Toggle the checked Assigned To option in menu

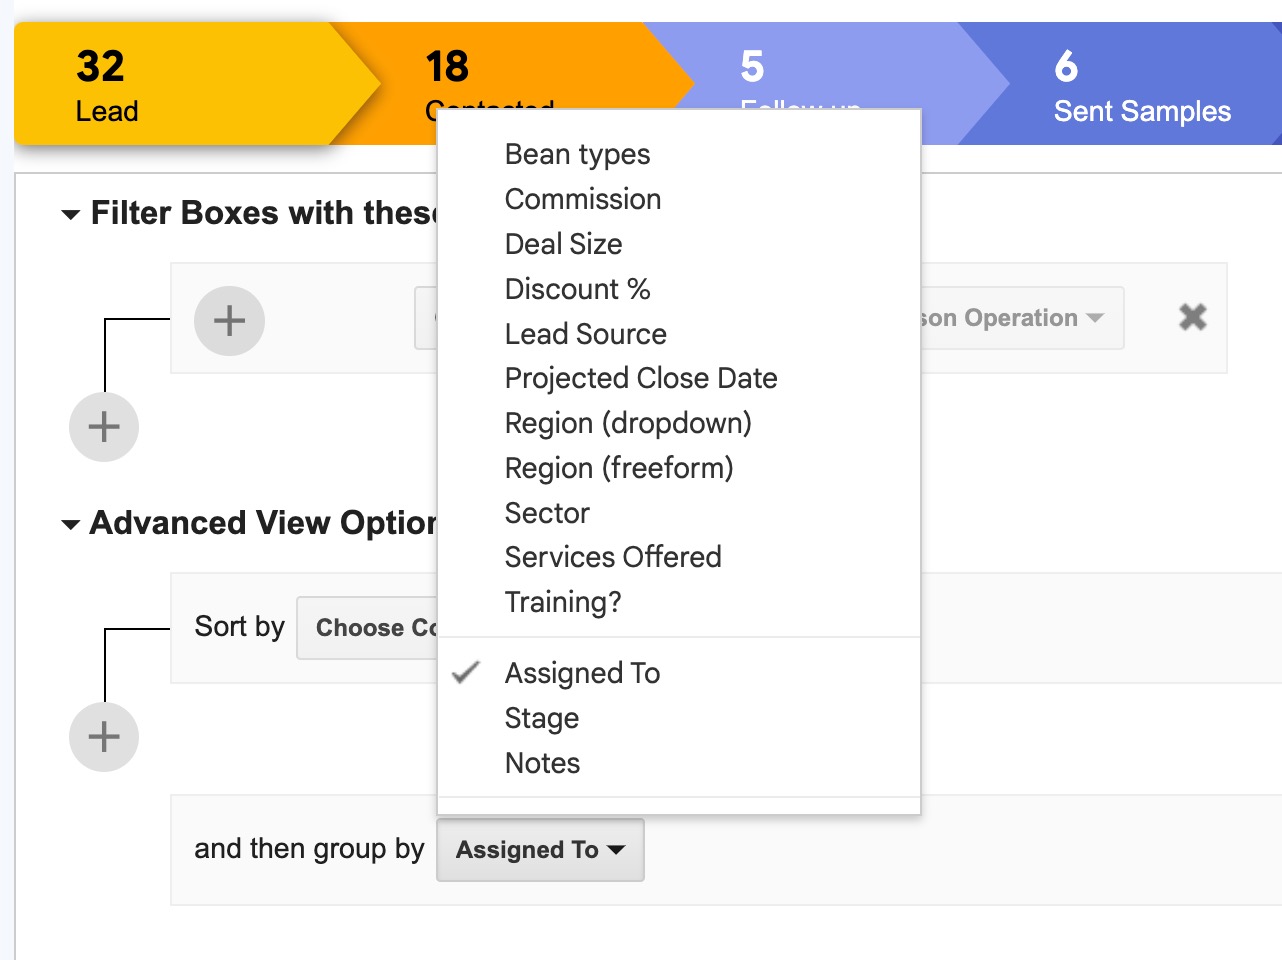(582, 673)
